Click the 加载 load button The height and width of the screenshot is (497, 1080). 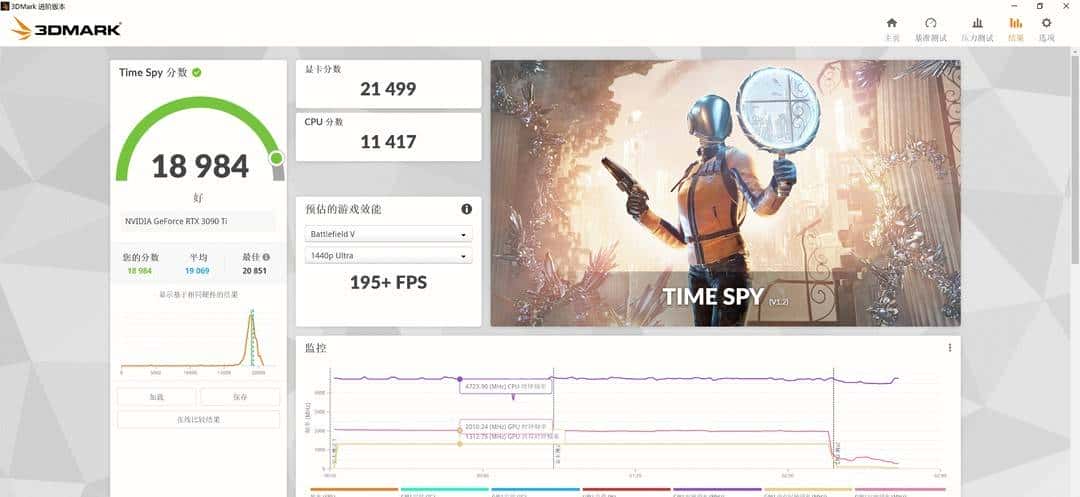pyautogui.click(x=156, y=397)
